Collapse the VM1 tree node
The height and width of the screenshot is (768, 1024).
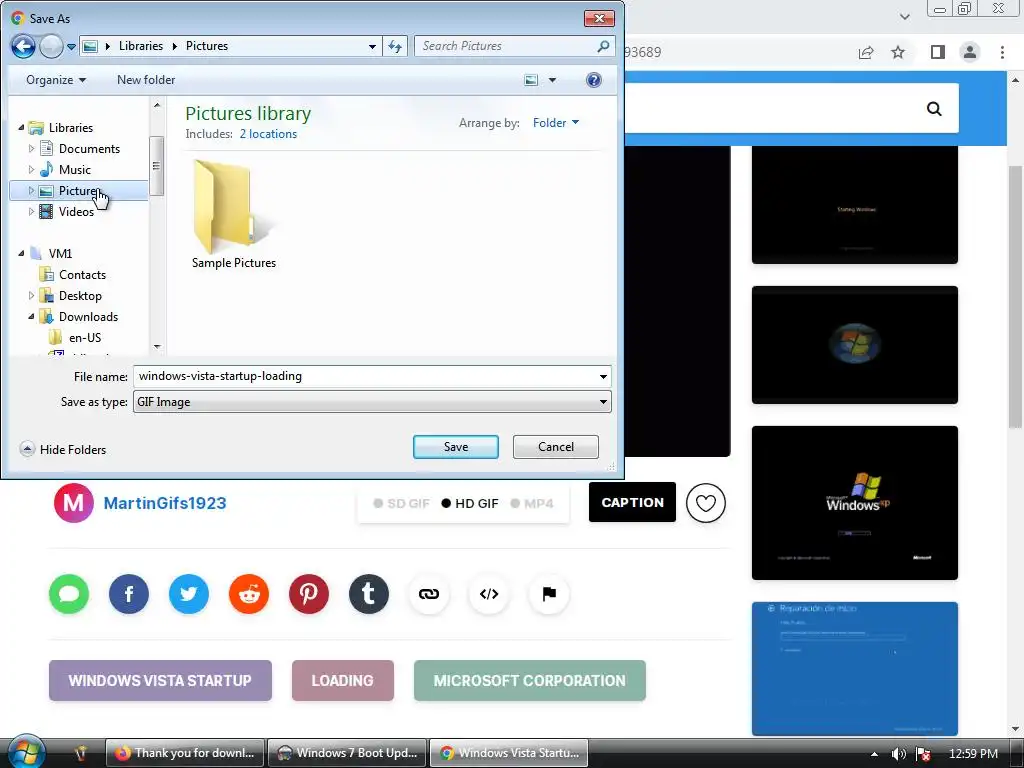pos(21,253)
